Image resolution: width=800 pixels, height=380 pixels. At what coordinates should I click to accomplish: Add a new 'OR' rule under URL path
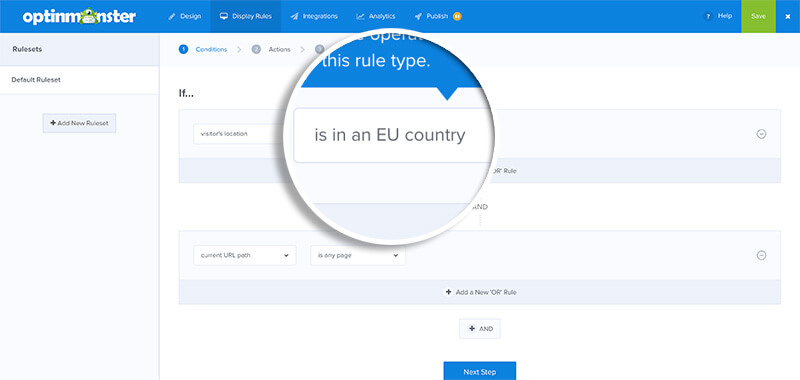[481, 292]
